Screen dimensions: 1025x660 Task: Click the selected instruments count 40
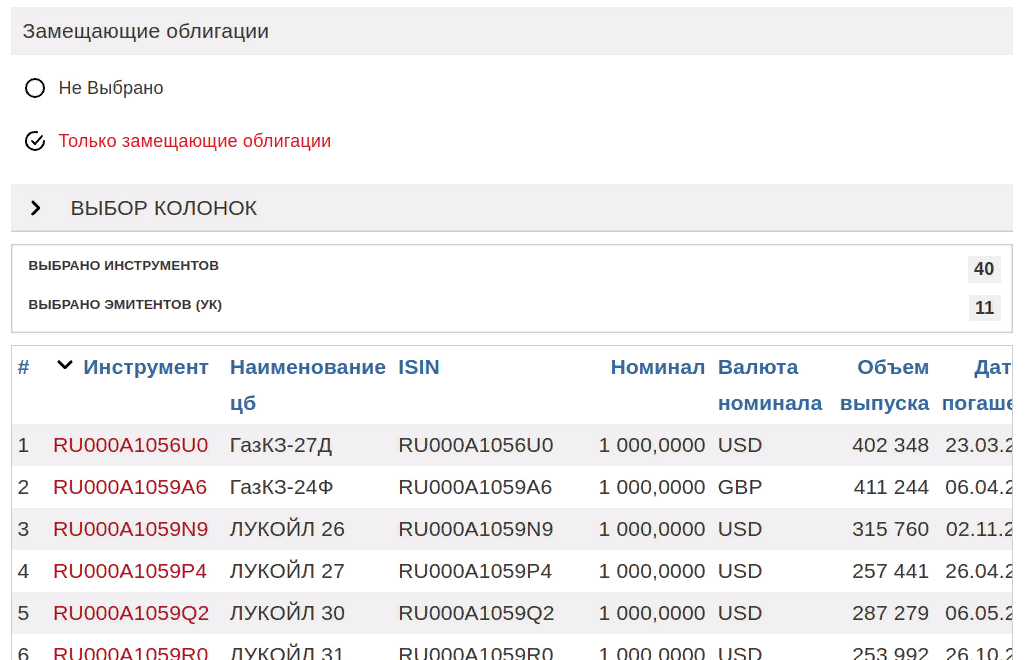coord(984,269)
